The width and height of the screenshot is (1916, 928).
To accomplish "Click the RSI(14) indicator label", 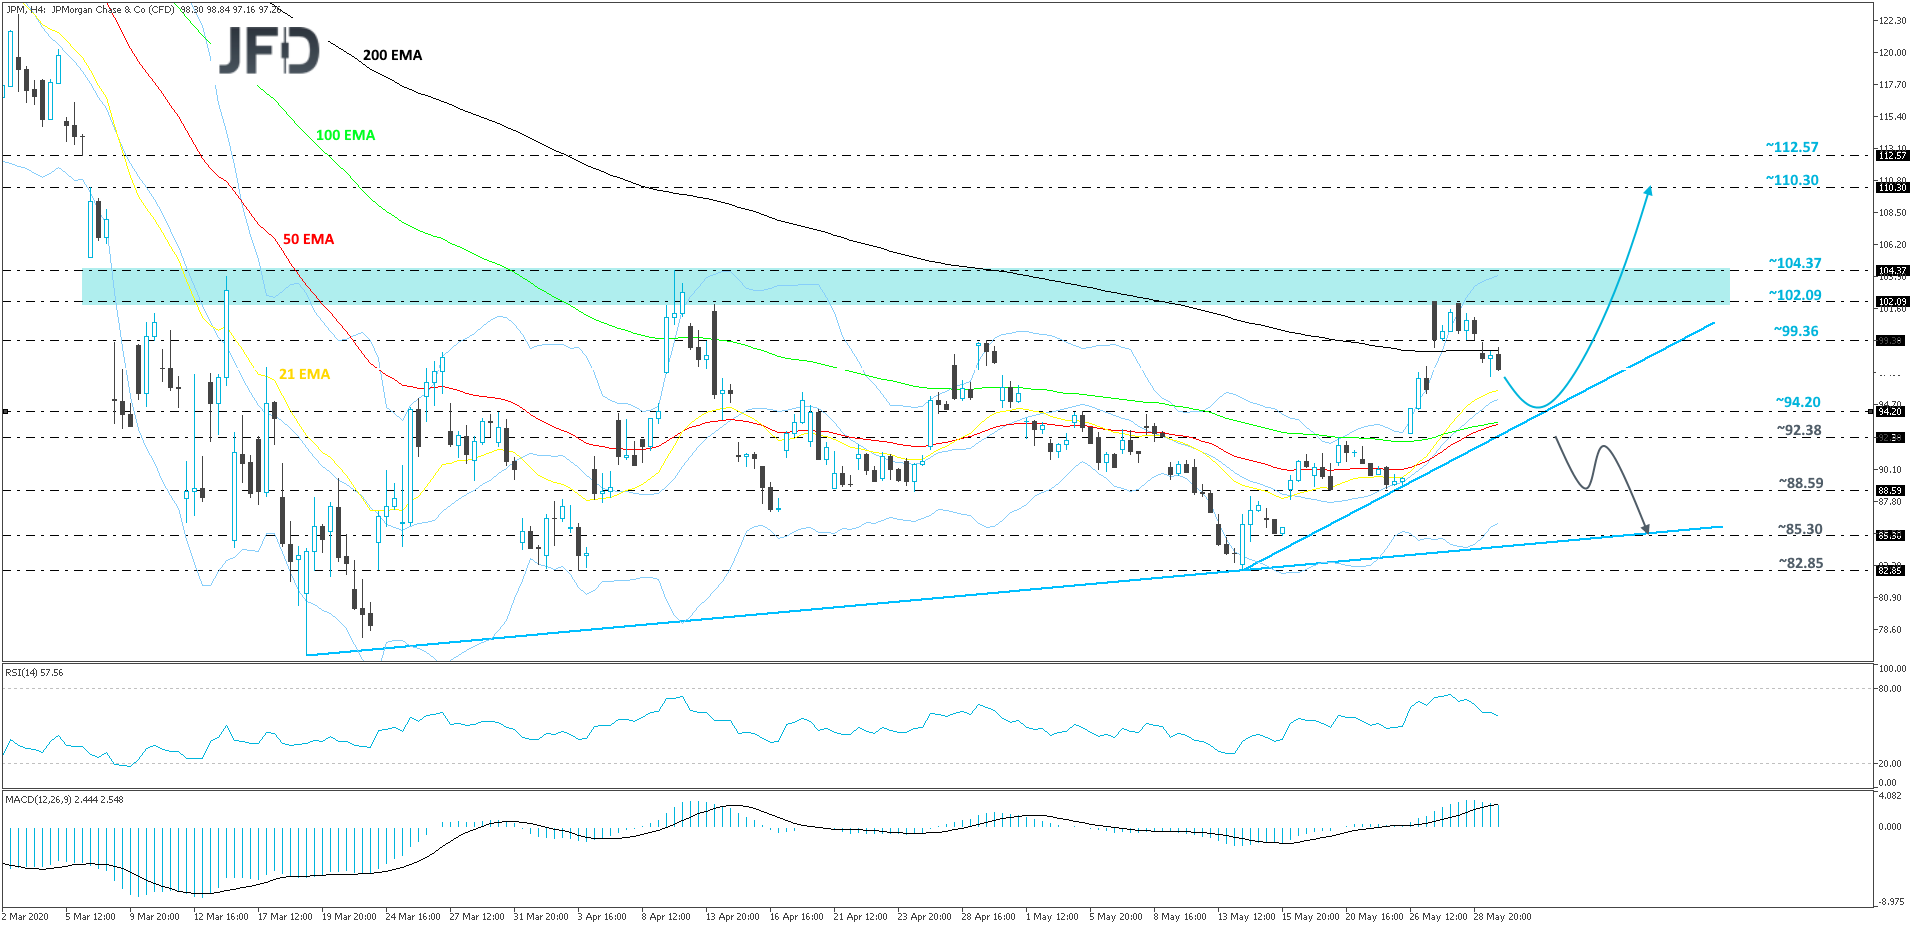I will 34,673.
